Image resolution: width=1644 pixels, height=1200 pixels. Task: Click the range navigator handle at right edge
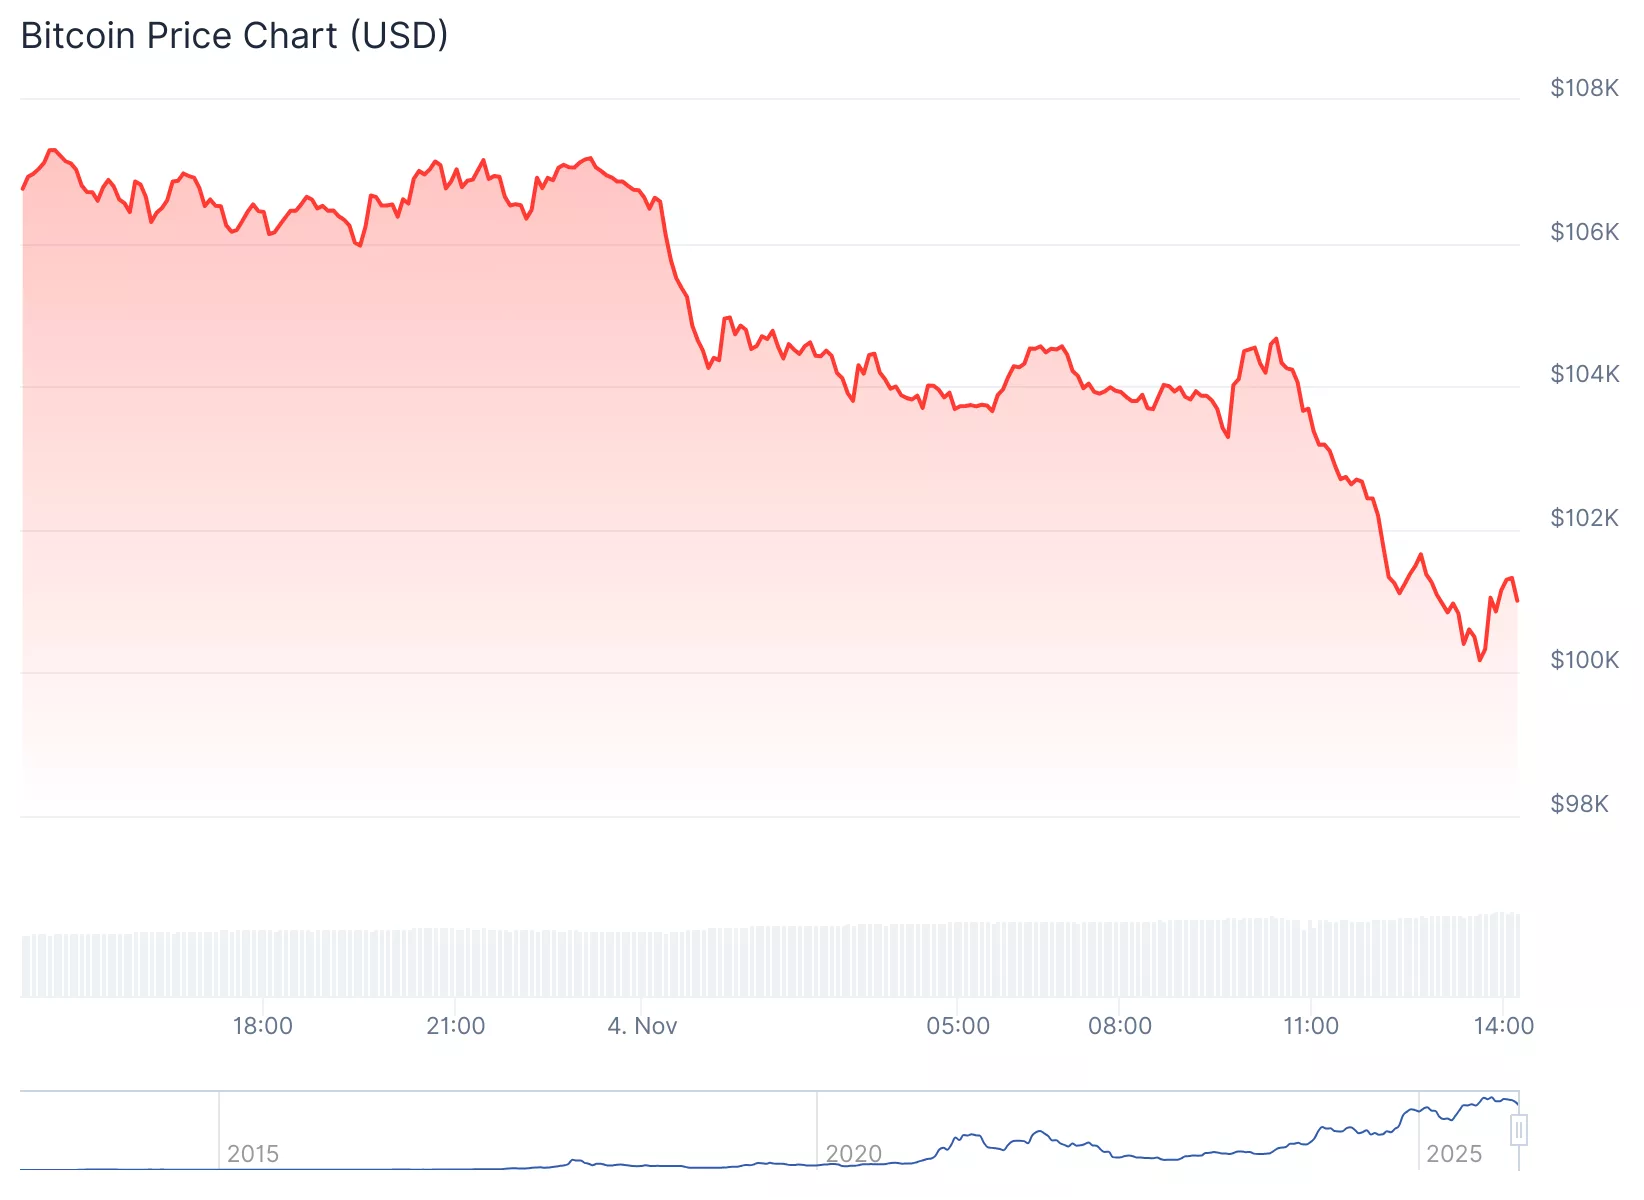(1518, 1131)
